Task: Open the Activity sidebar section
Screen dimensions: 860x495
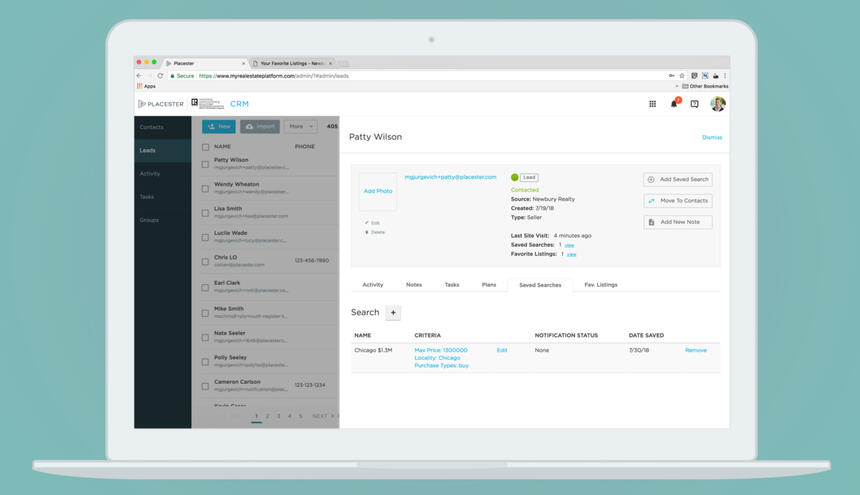Action: (x=162, y=174)
